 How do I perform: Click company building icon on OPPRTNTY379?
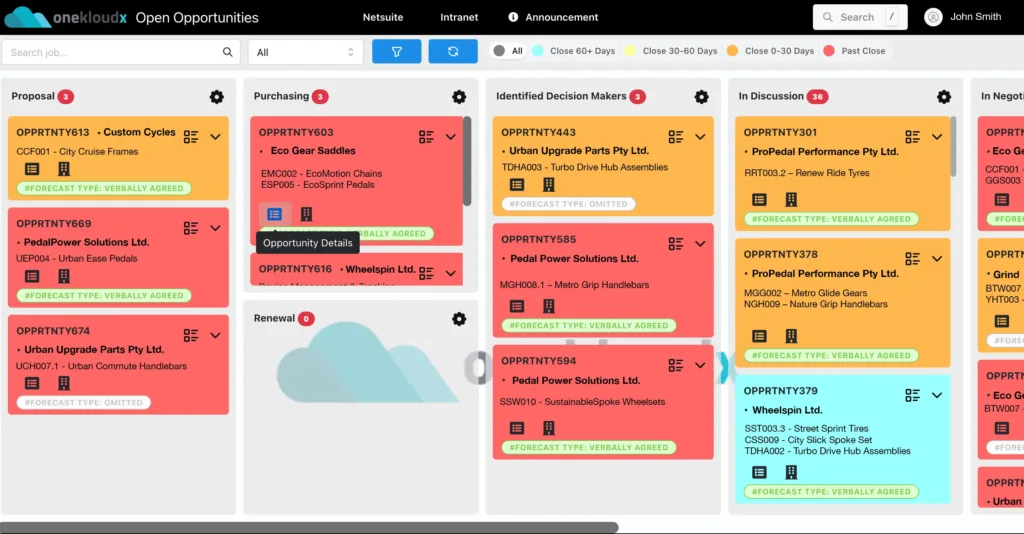(791, 472)
